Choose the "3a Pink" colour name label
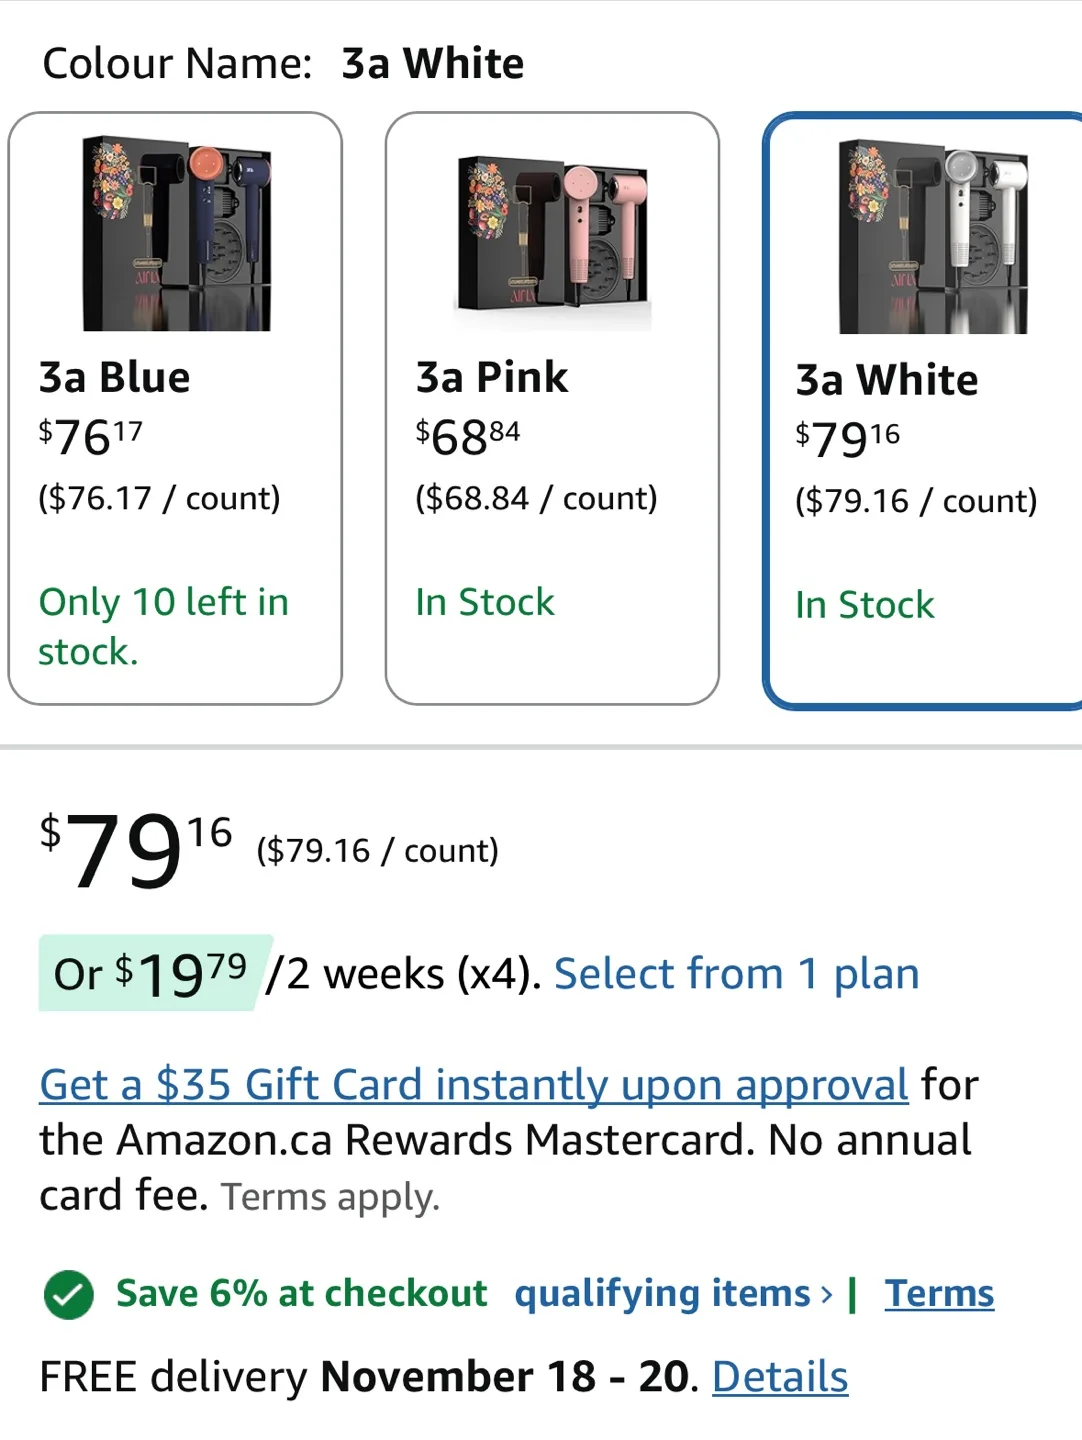Screen dimensions: 1082x1440 click(x=491, y=378)
